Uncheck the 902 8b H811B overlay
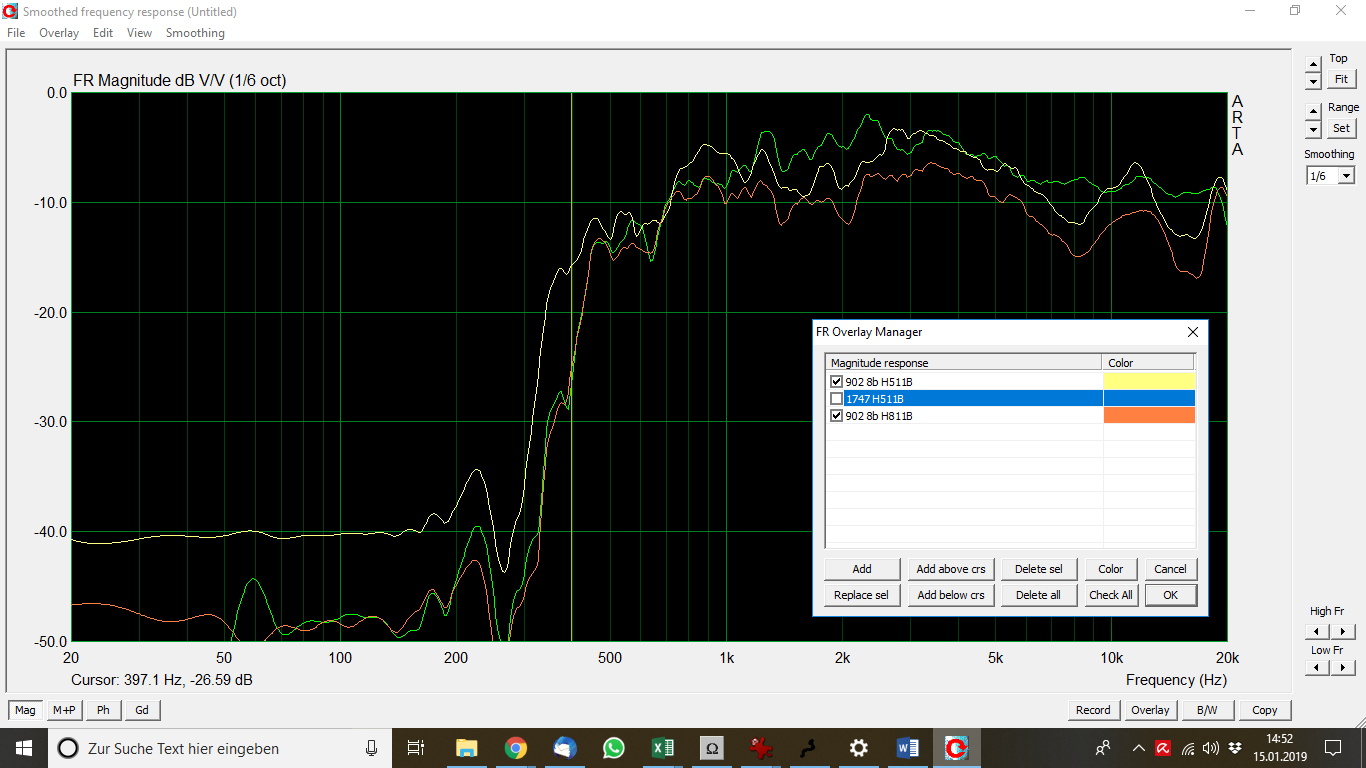The image size is (1366, 768). [837, 415]
